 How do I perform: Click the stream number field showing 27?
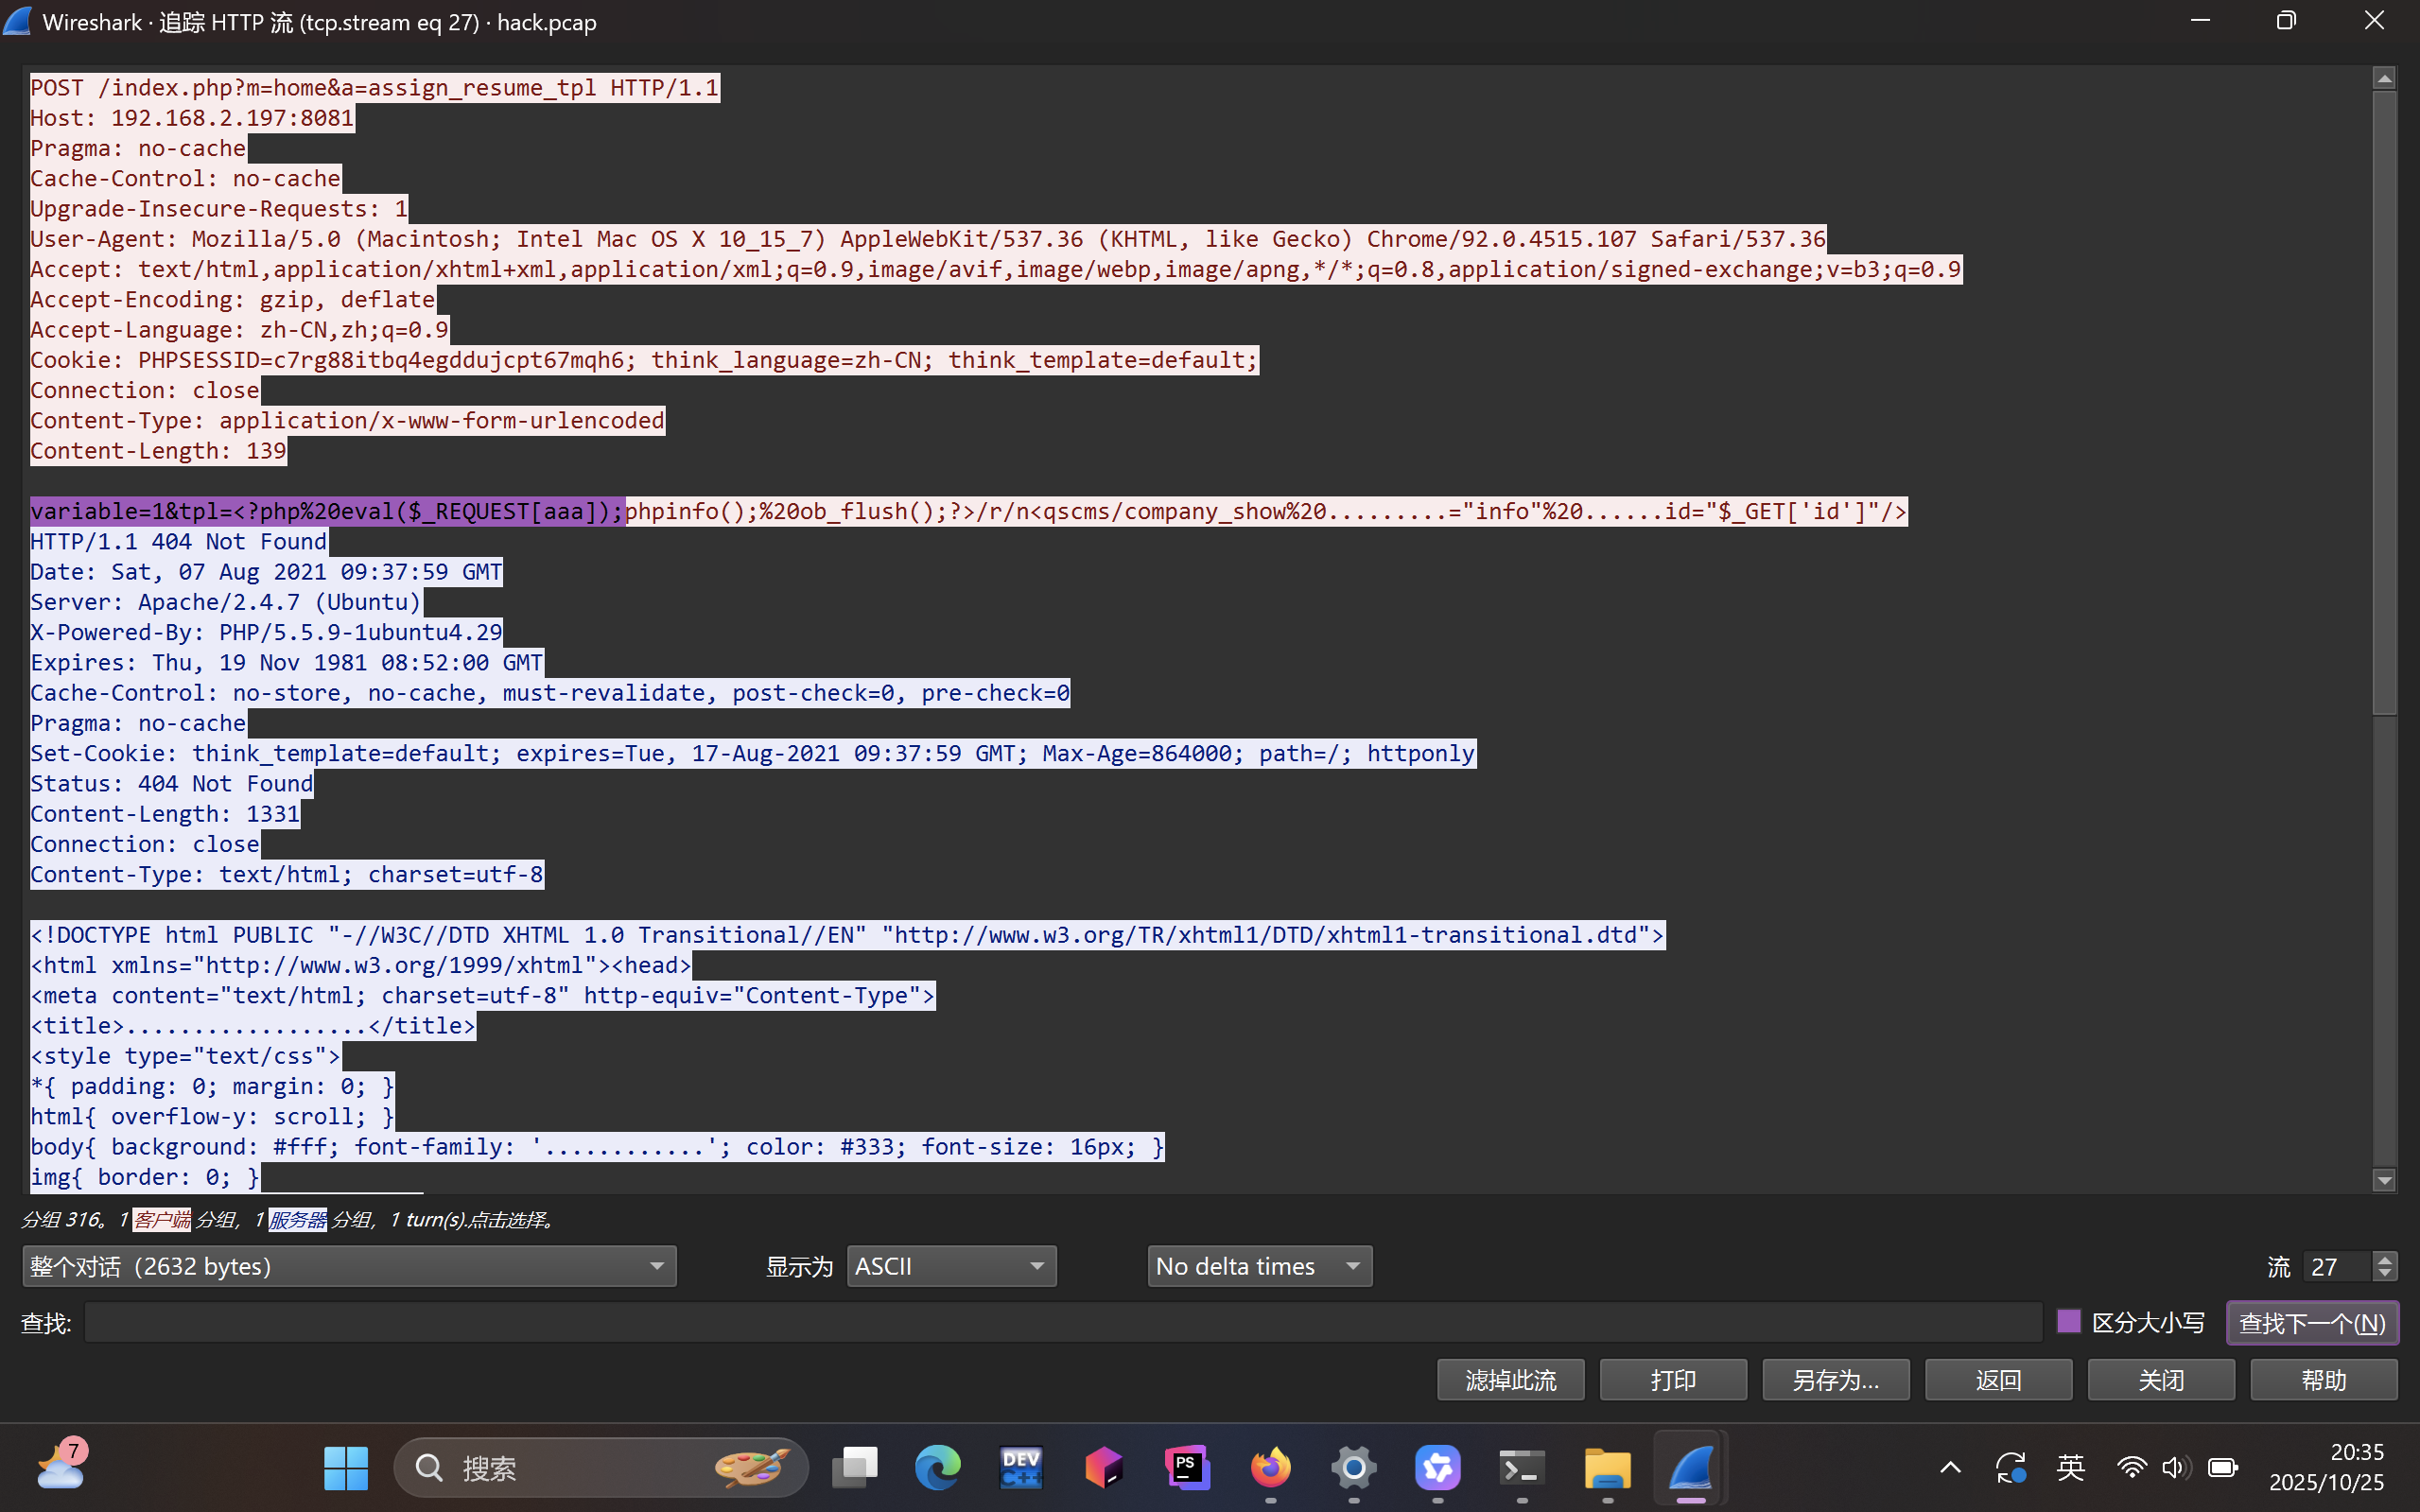click(2338, 1267)
